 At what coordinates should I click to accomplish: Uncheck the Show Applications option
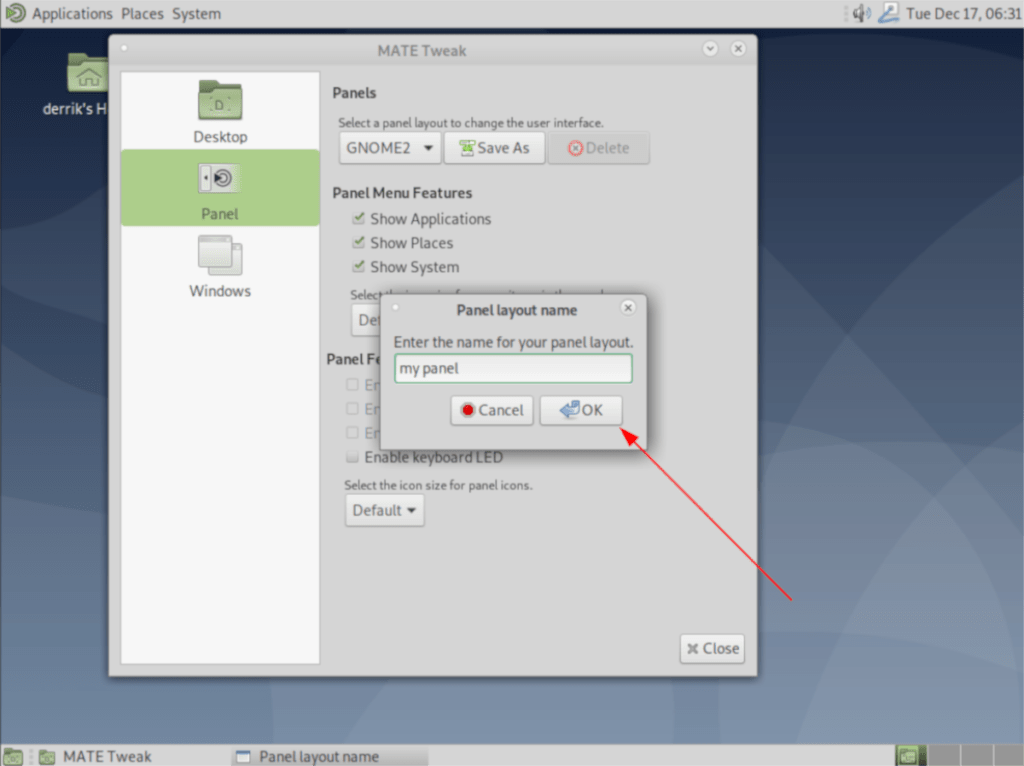click(358, 218)
